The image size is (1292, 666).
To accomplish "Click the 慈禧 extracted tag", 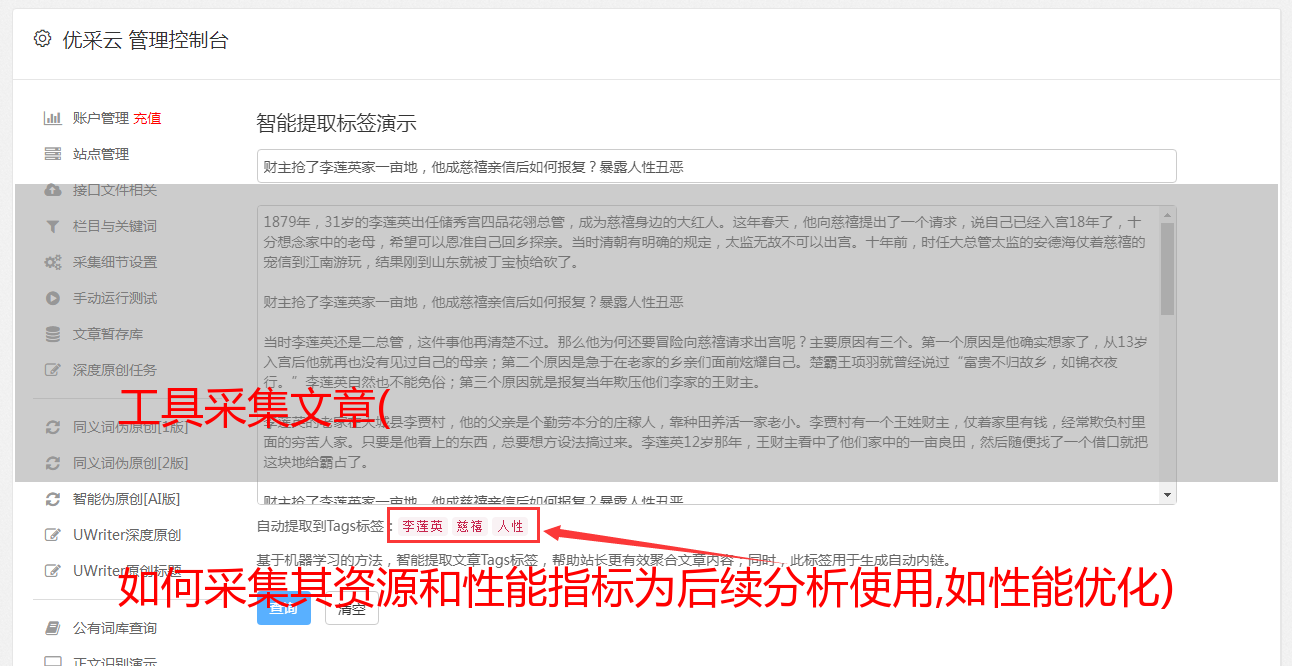I will tap(470, 526).
